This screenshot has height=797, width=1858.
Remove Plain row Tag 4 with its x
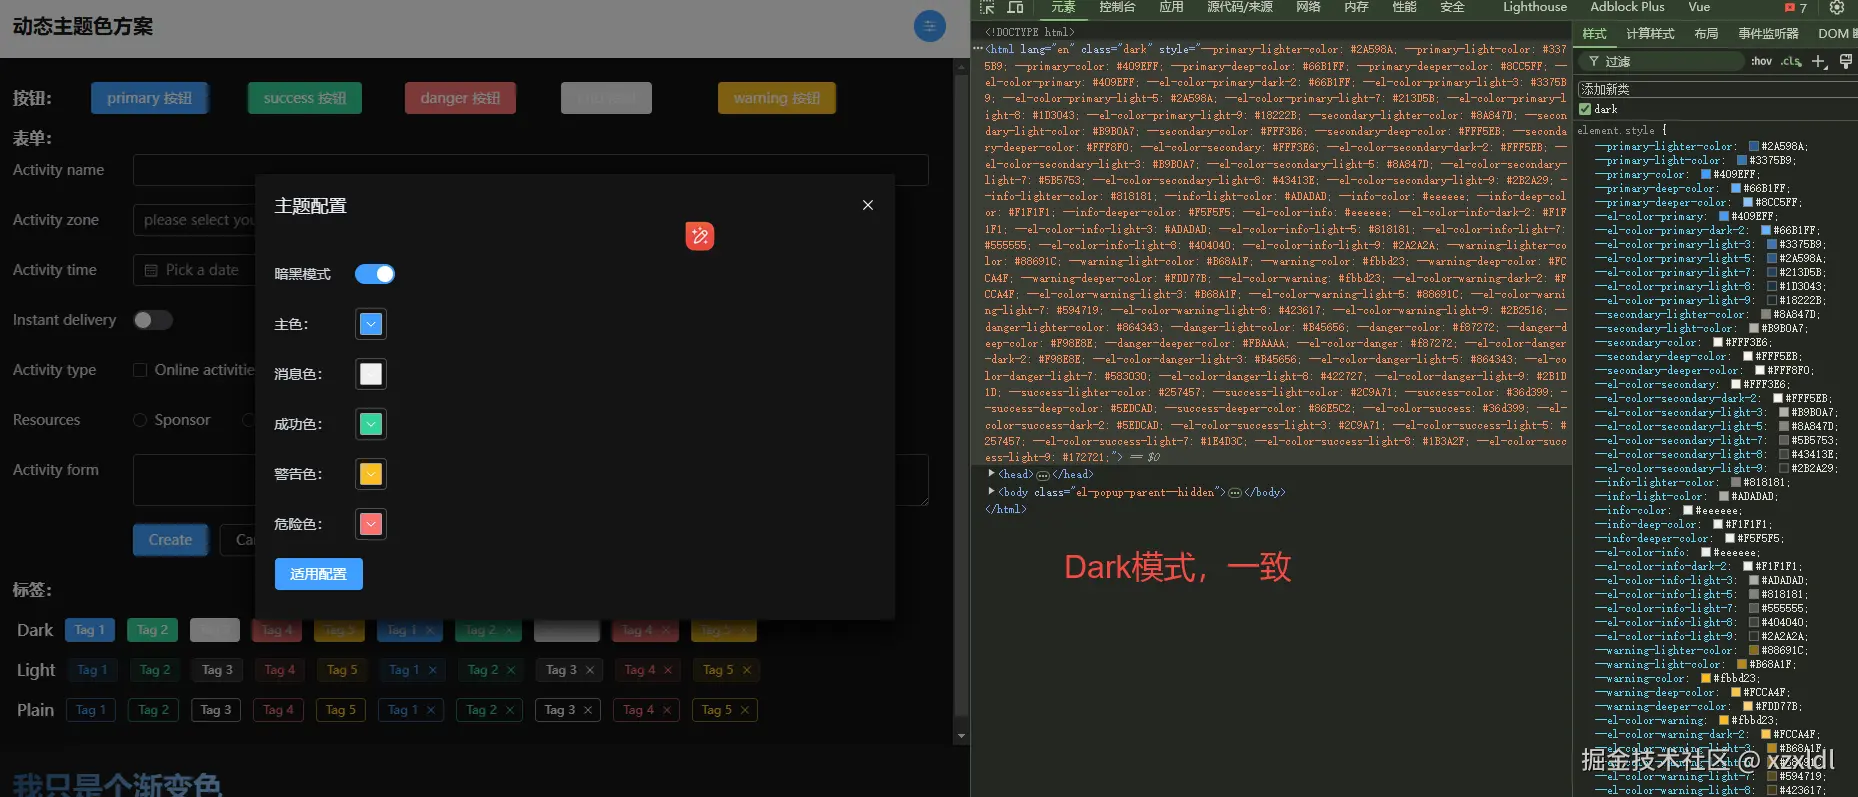tap(666, 710)
